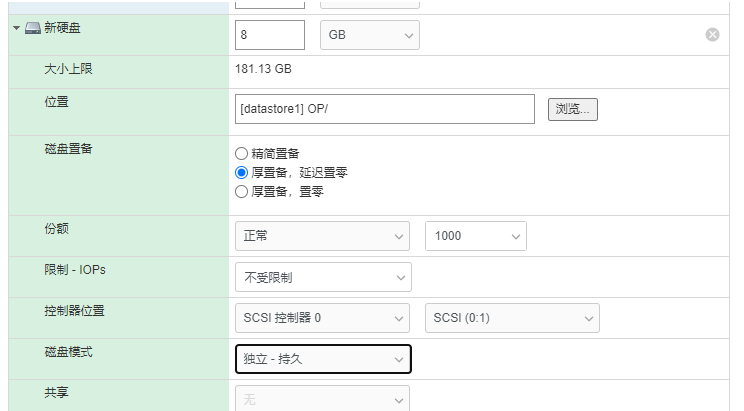Click the hard disk icon beside 新硬盘
This screenshot has width=744, height=411.
tap(33, 28)
